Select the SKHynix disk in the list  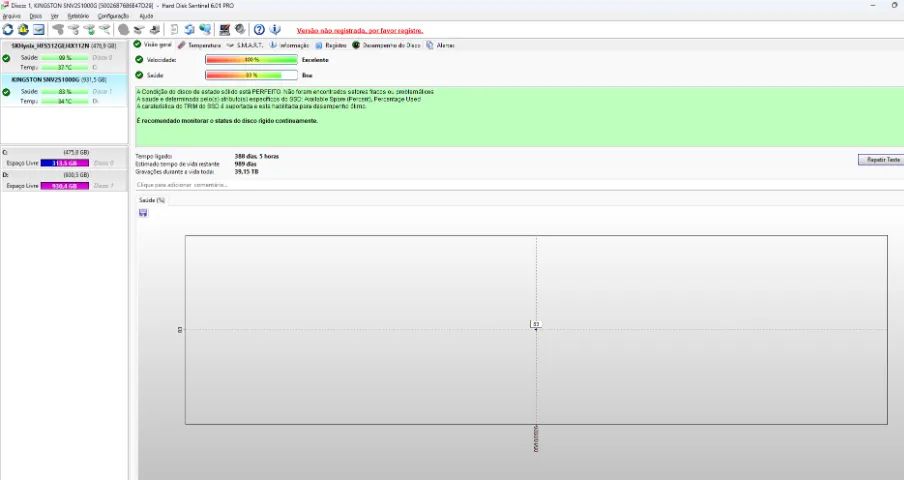click(63, 46)
